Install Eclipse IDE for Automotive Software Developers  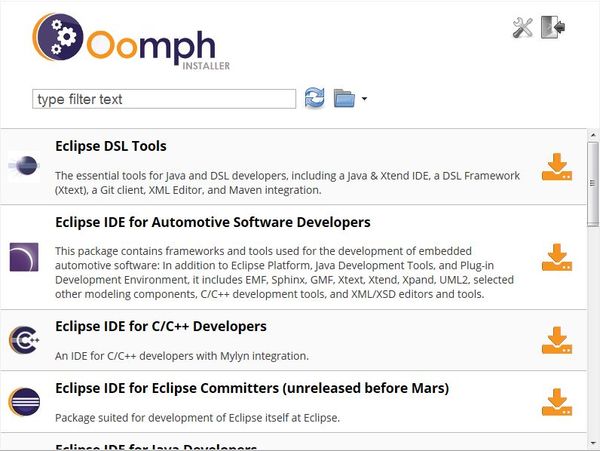(x=557, y=257)
